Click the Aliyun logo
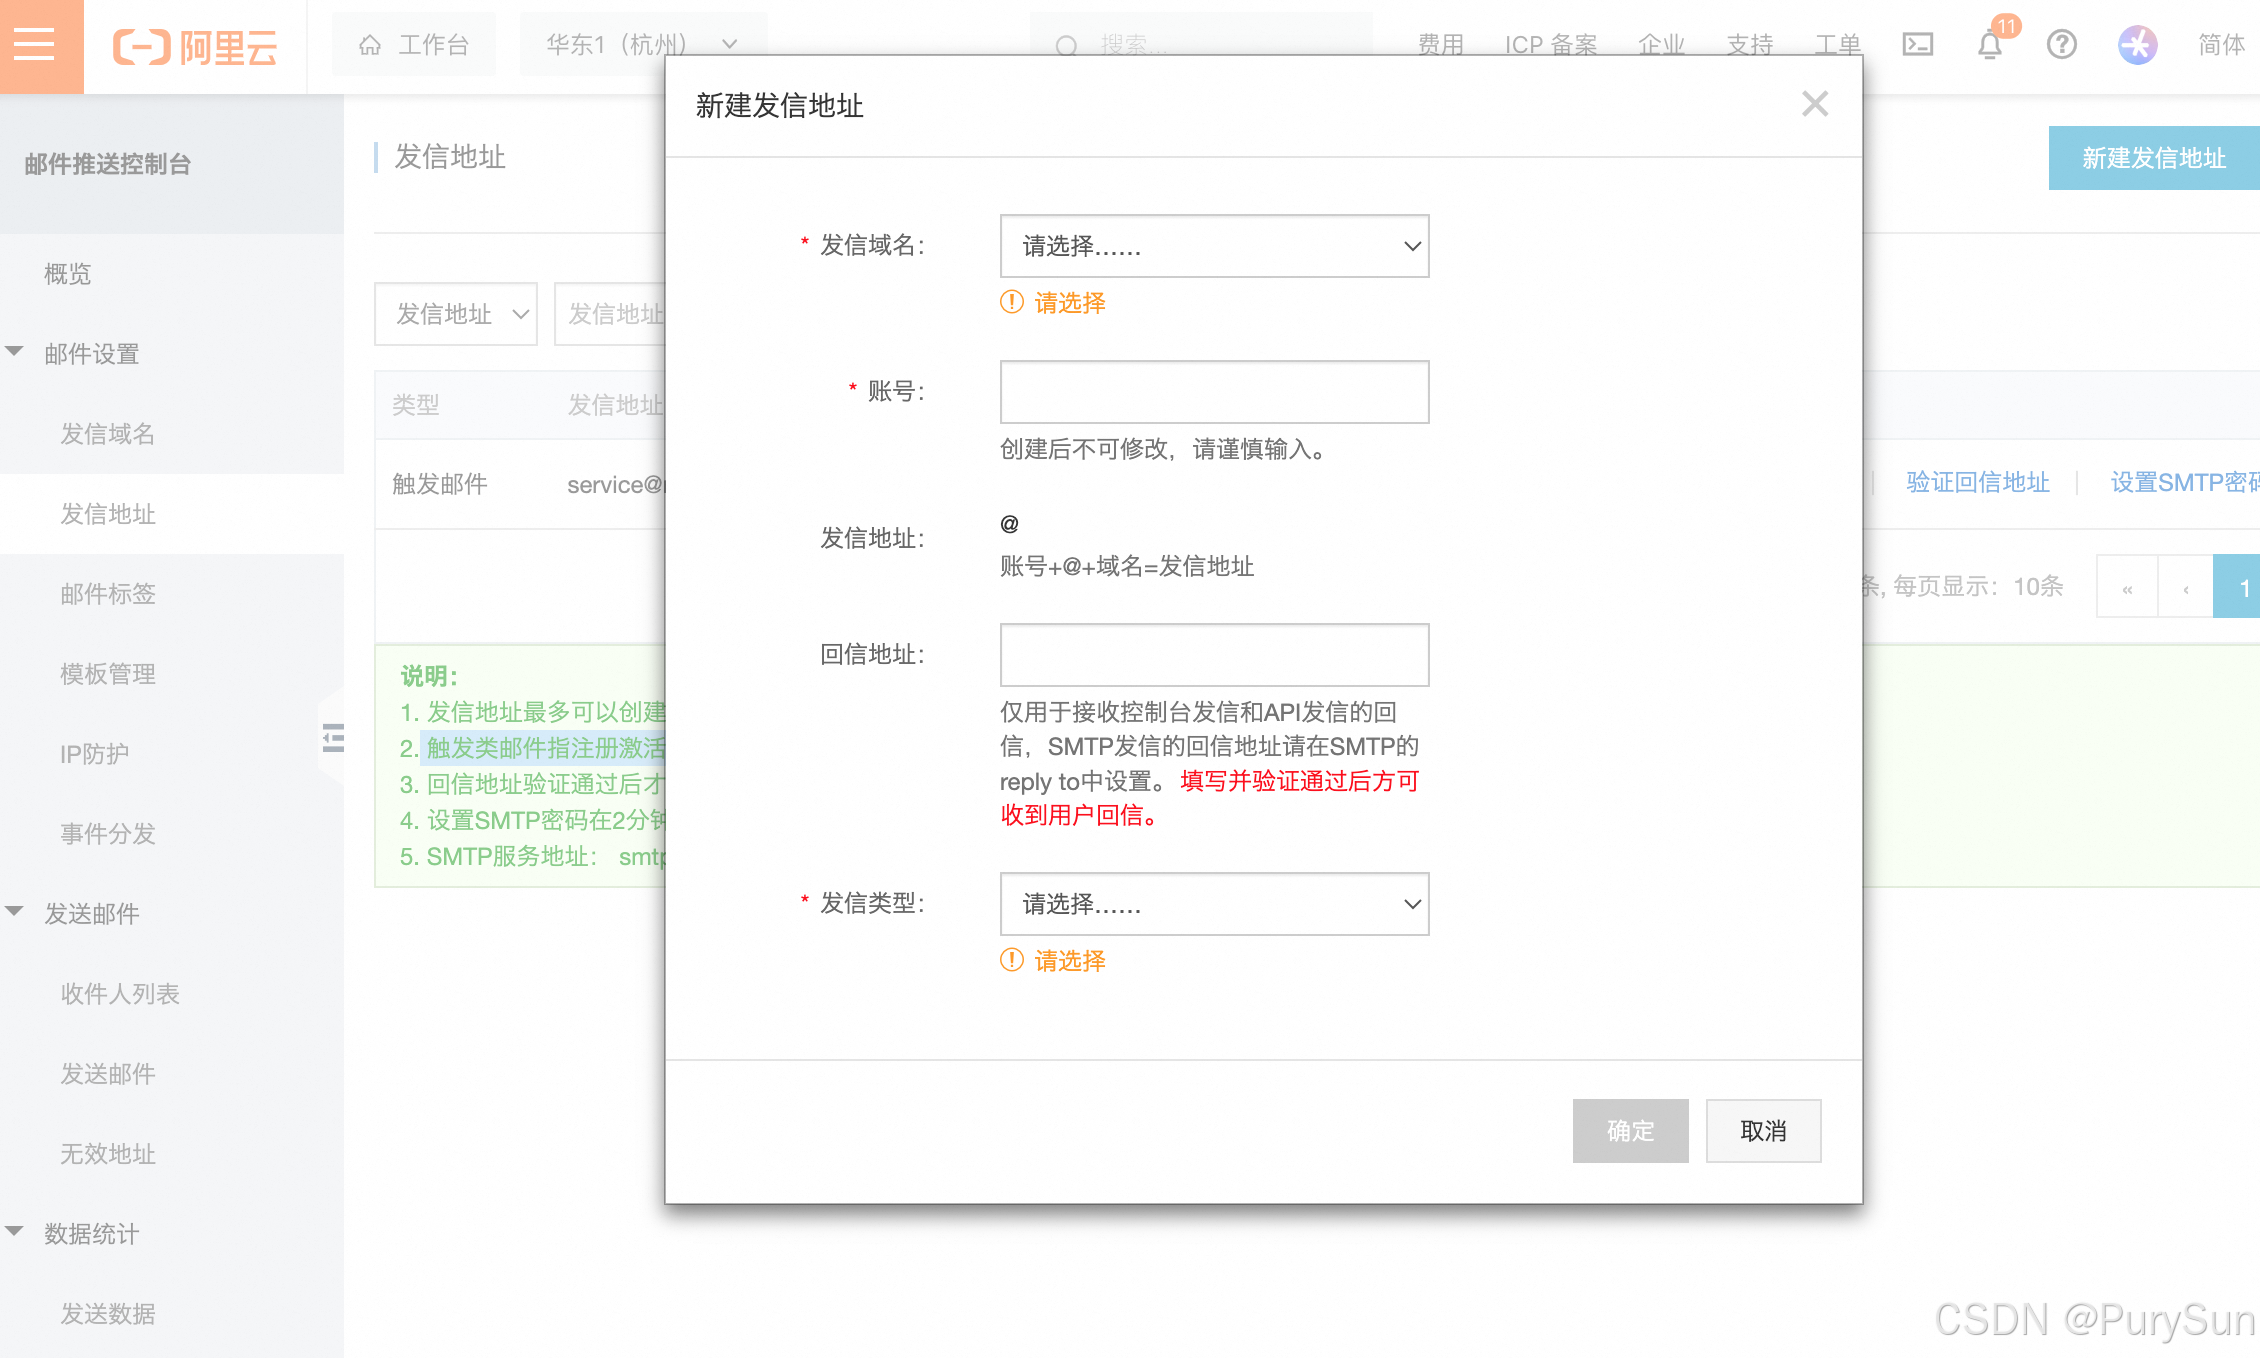Image resolution: width=2260 pixels, height=1358 pixels. [195, 46]
